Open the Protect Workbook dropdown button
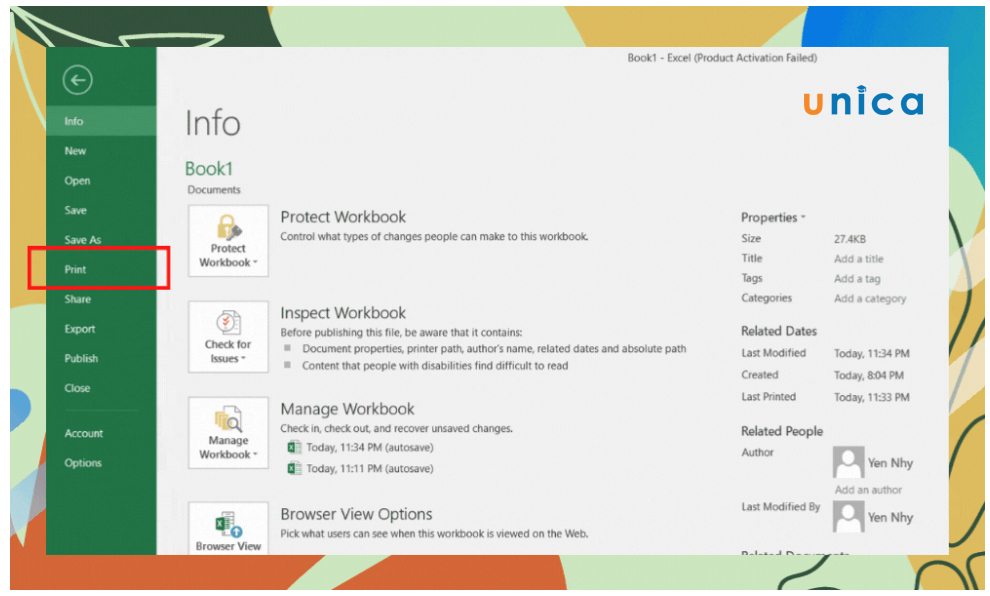 [228, 241]
